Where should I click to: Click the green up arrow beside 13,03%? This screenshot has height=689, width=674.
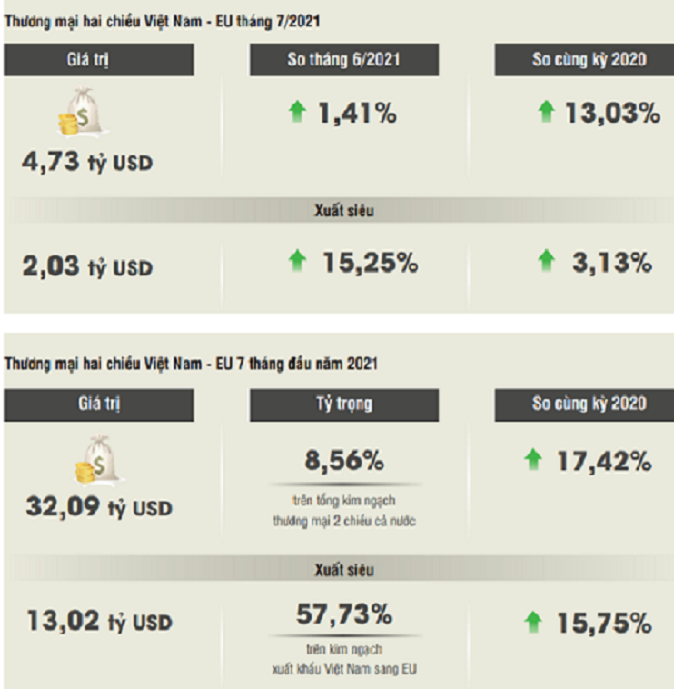[x=547, y=112]
